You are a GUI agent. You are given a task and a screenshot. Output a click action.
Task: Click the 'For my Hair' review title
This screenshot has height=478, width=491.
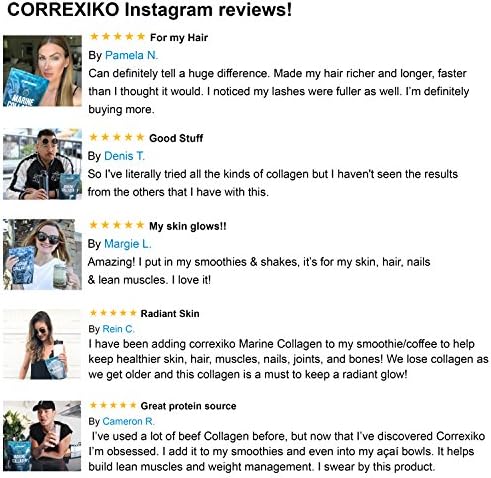click(x=179, y=38)
